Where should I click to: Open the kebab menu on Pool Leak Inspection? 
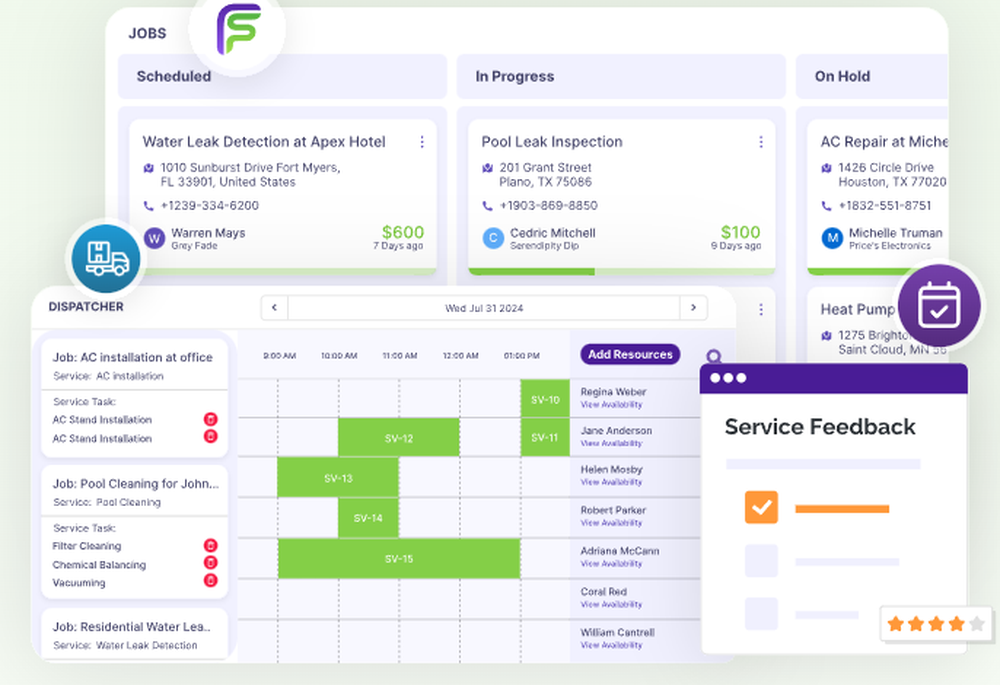pyautogui.click(x=761, y=142)
